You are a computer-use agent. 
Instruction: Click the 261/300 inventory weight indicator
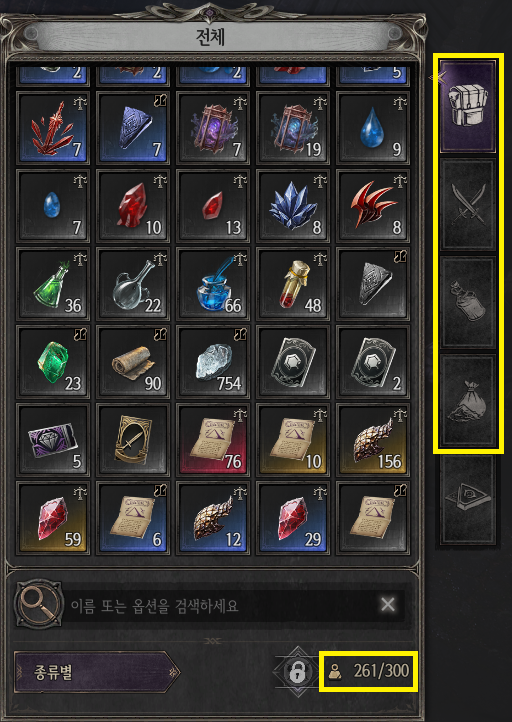coord(368,671)
